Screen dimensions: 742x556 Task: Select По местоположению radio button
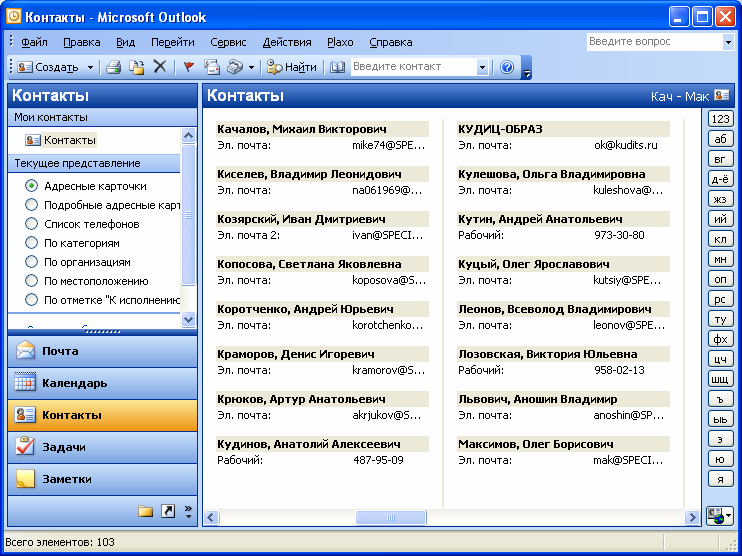[x=31, y=281]
